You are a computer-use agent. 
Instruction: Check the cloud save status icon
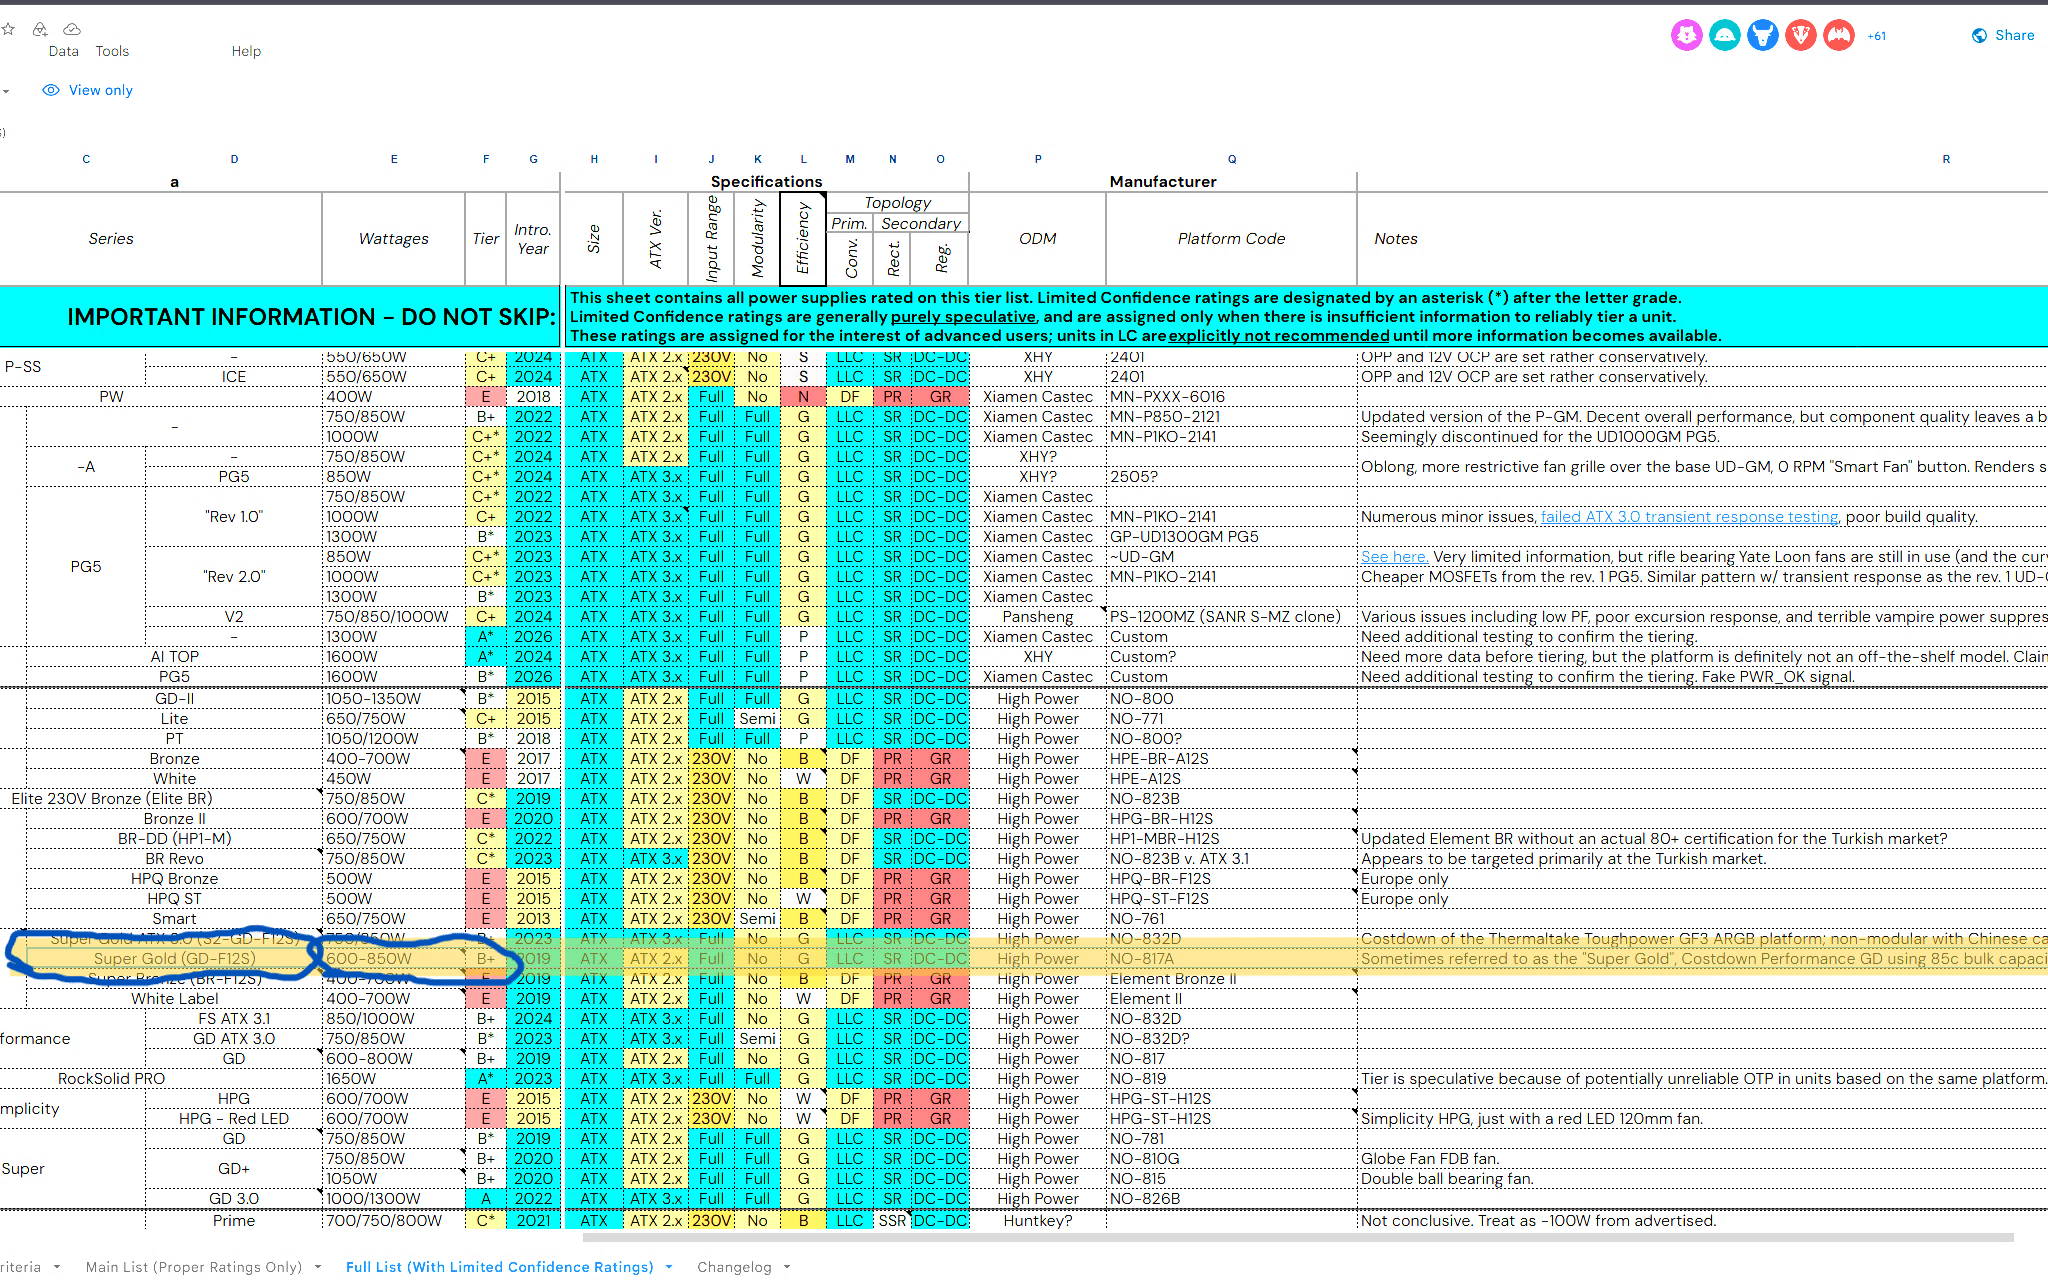click(72, 29)
